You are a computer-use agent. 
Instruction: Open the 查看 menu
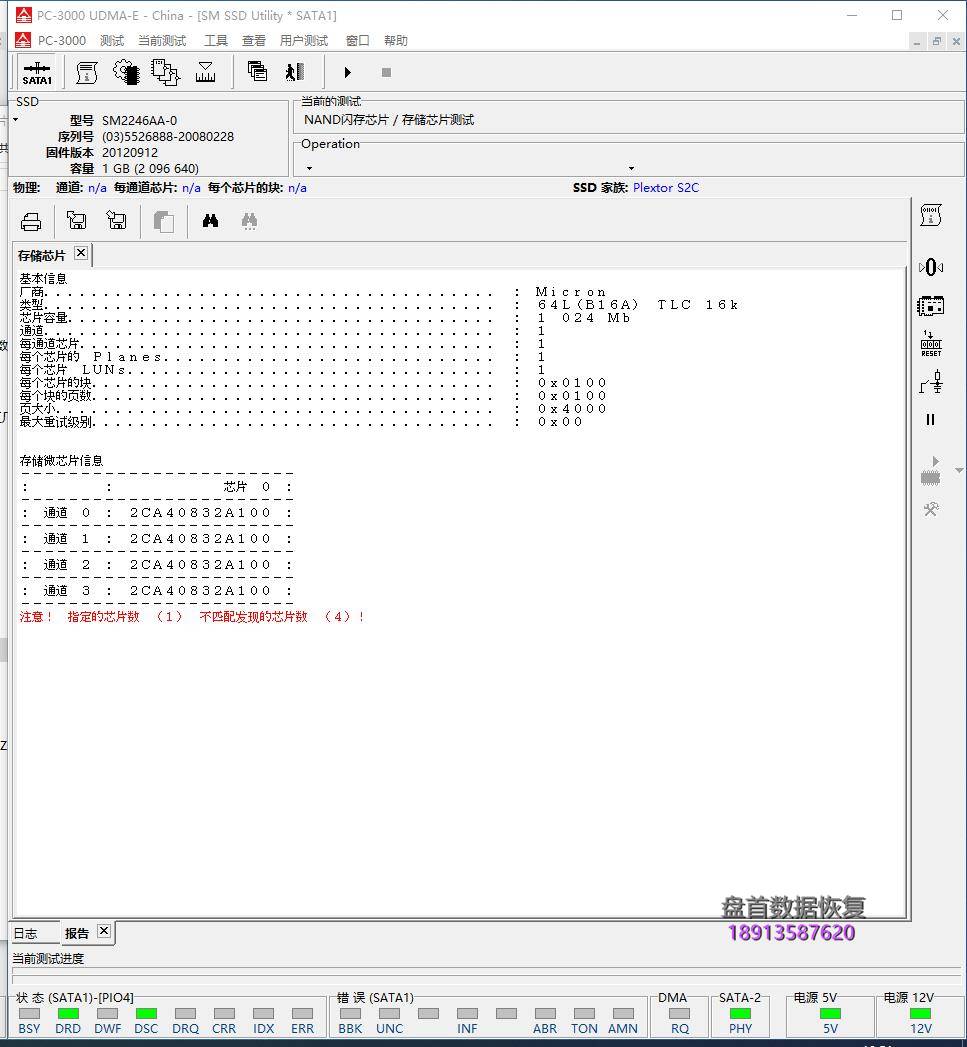click(254, 41)
